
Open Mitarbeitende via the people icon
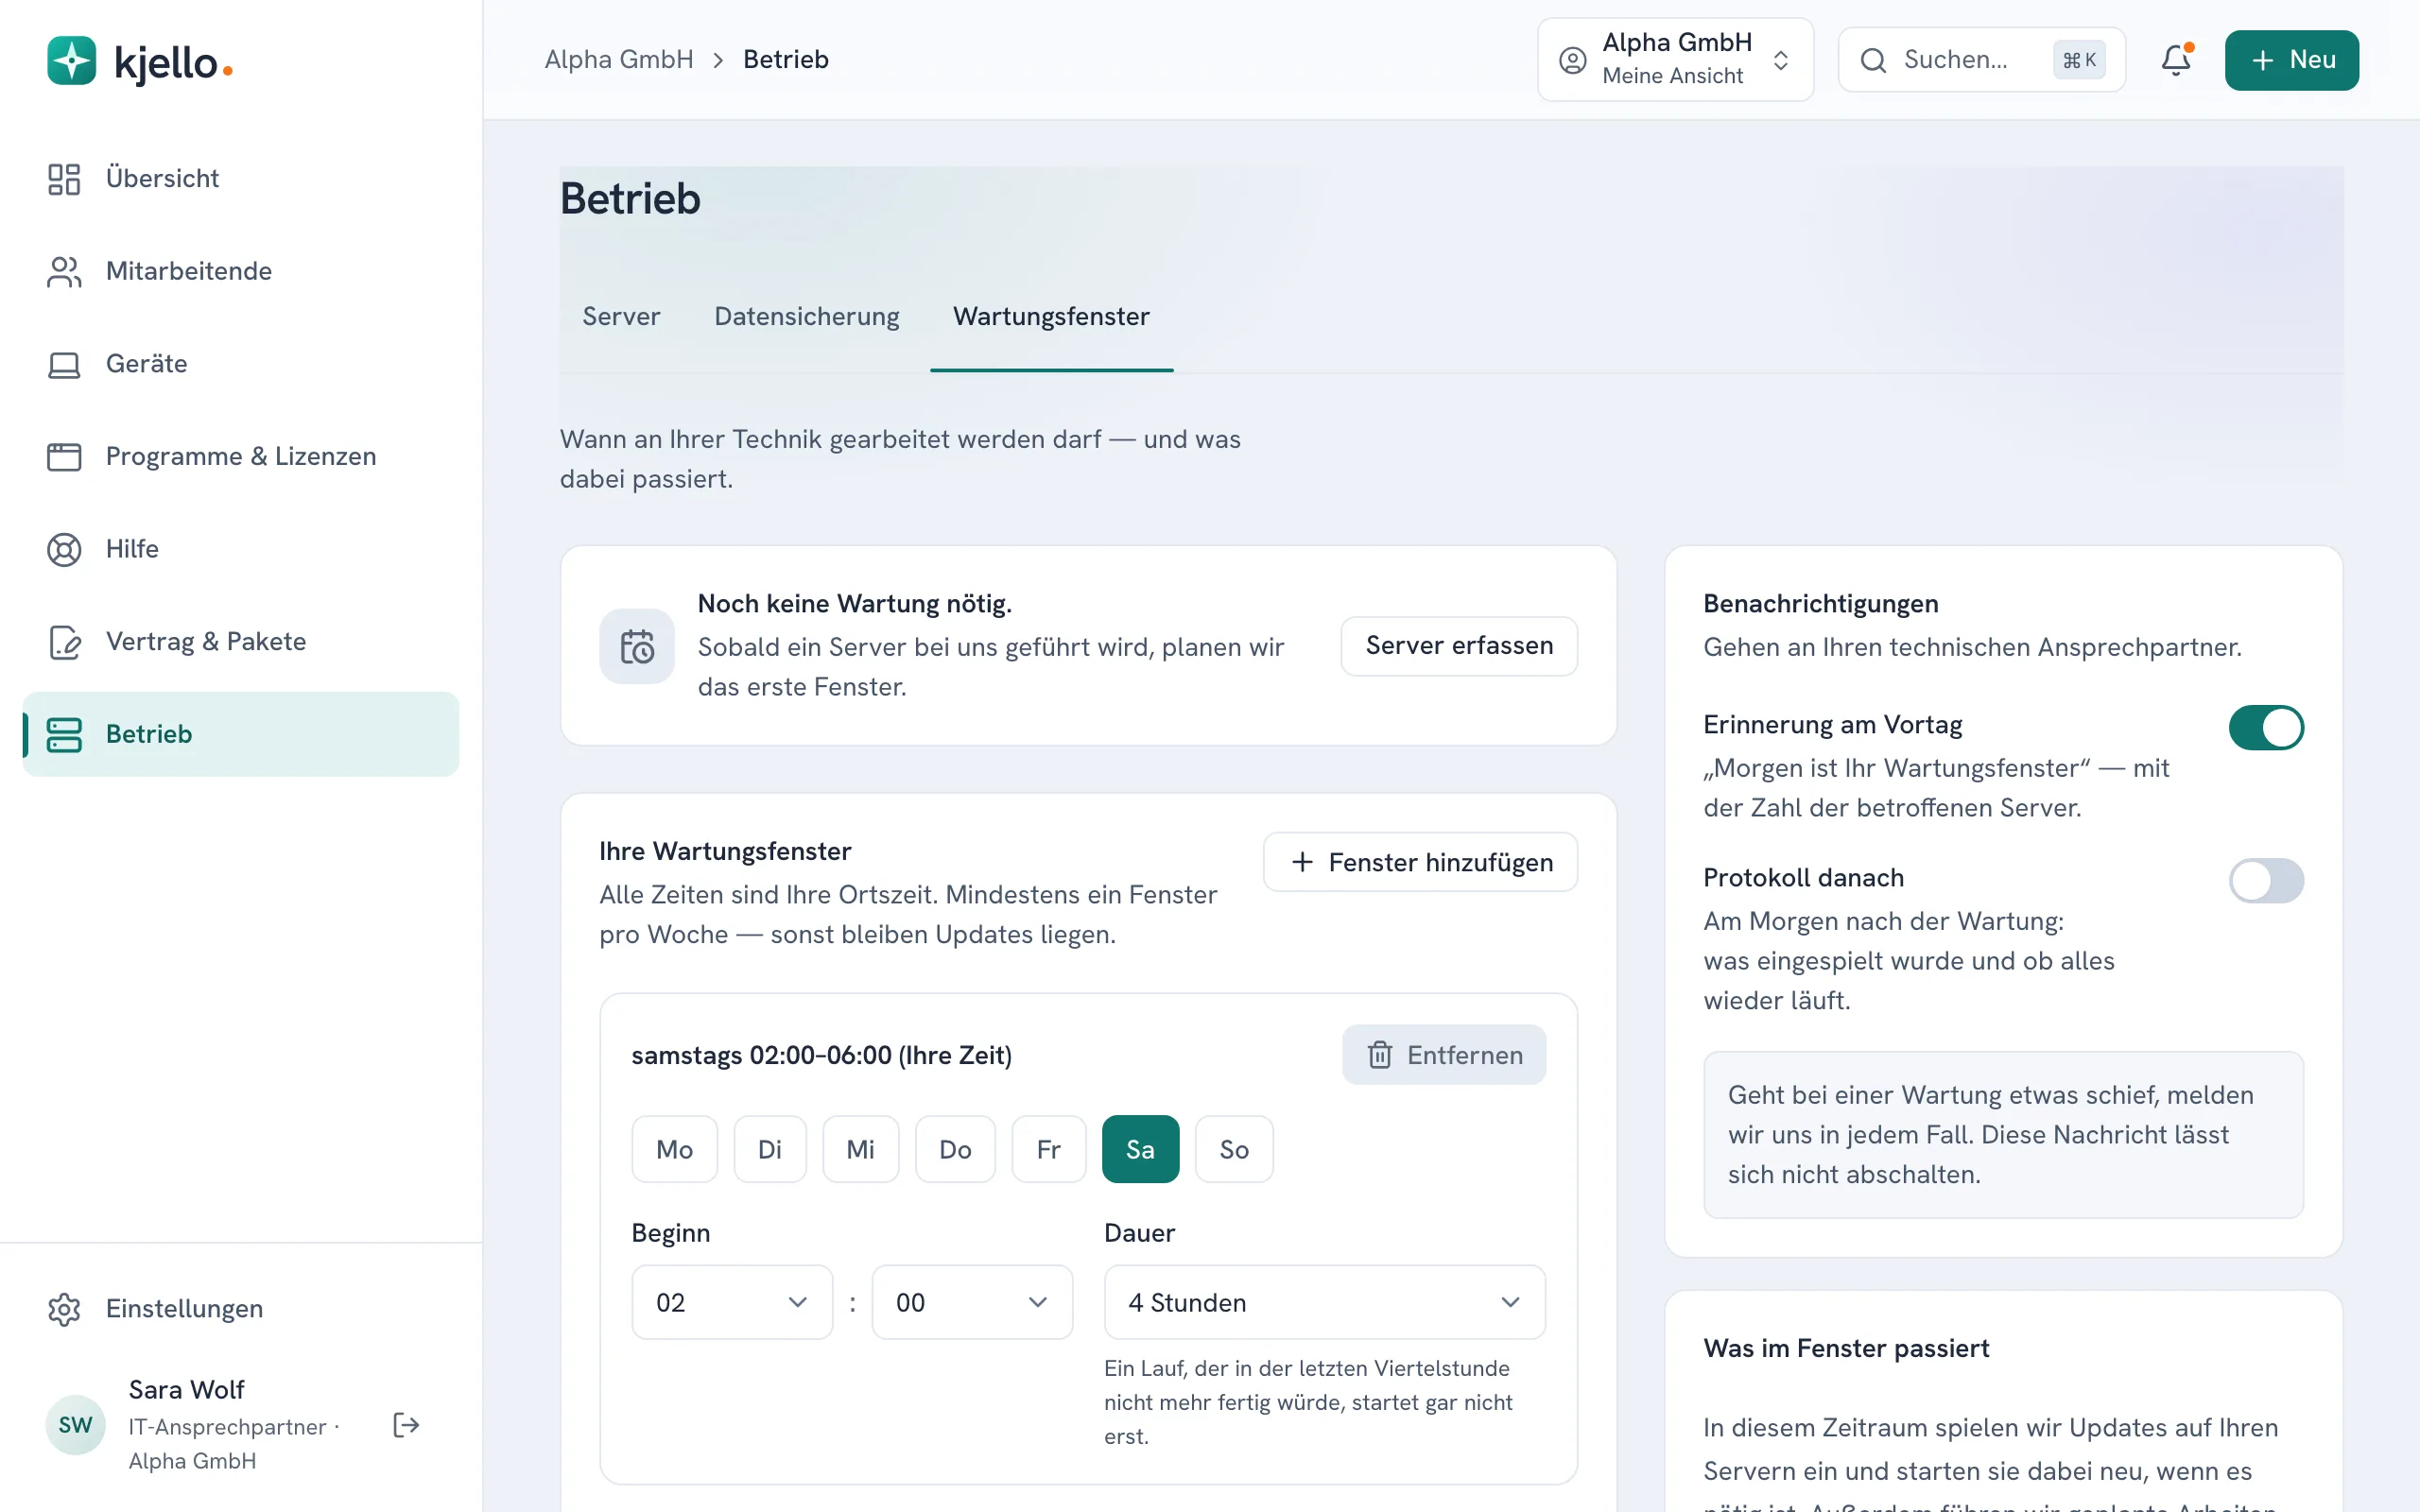click(x=64, y=271)
